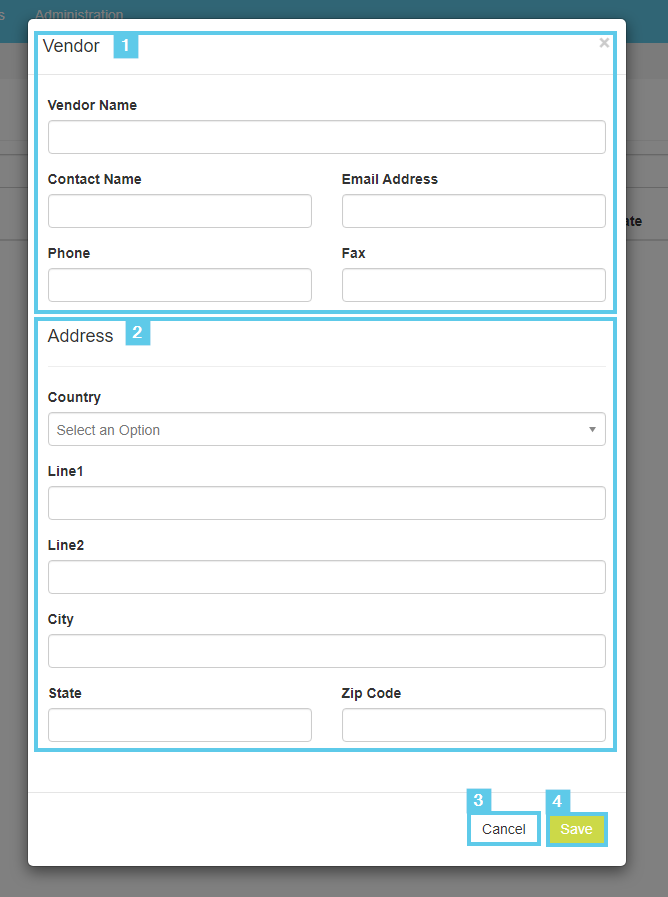Open the Administration menu
The image size is (668, 897).
pyautogui.click(x=79, y=14)
